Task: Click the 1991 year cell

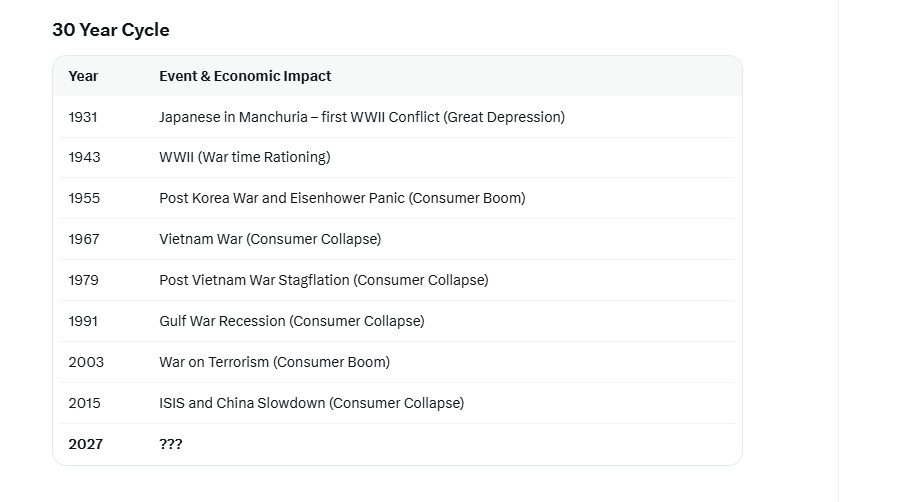Action: (83, 321)
